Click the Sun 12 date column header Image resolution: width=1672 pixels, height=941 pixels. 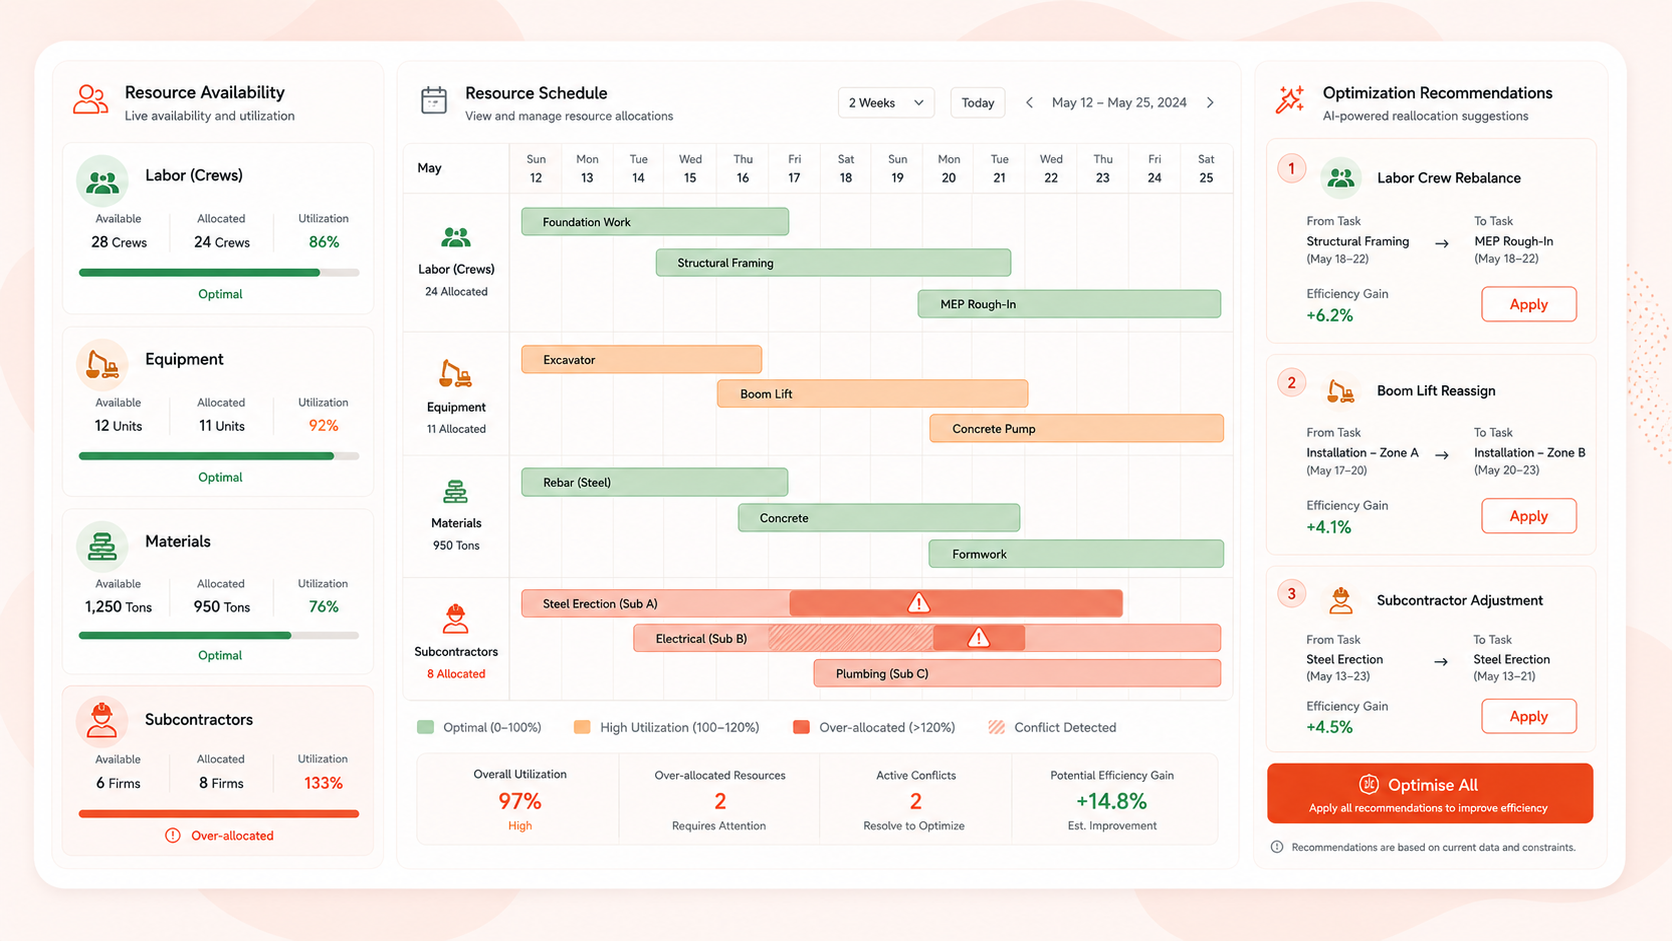tap(536, 168)
